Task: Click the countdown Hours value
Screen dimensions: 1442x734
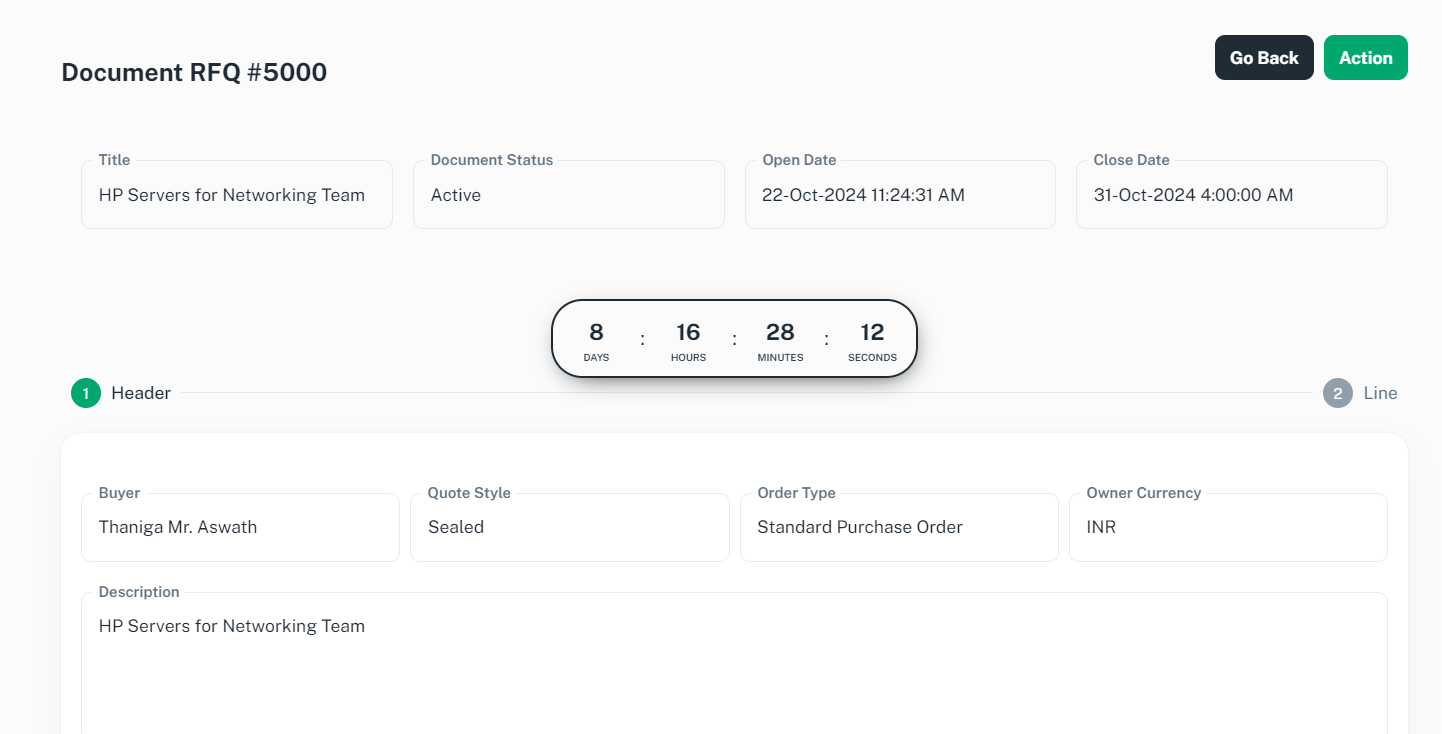Action: click(x=688, y=333)
